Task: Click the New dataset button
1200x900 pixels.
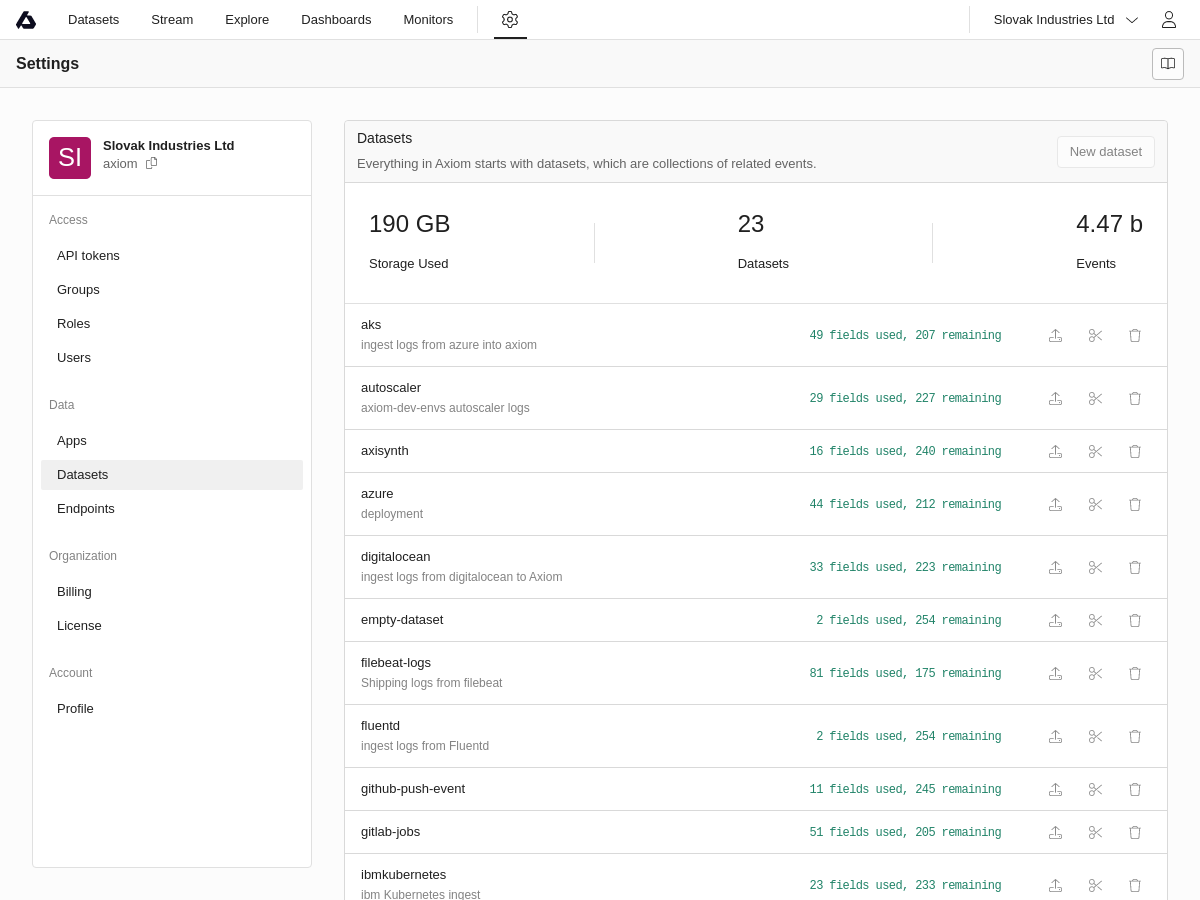Action: (1105, 152)
